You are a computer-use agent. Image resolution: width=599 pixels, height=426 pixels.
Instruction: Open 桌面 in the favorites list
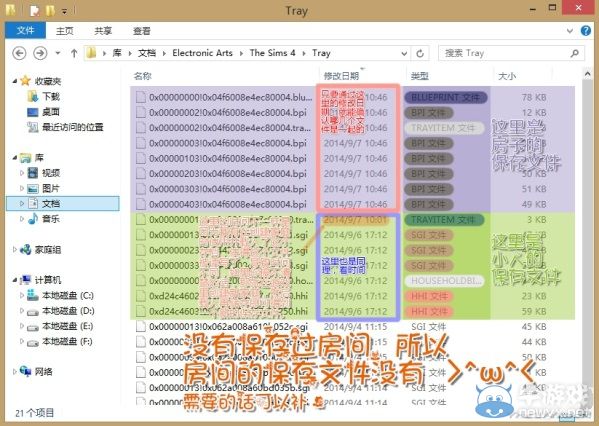[50, 112]
